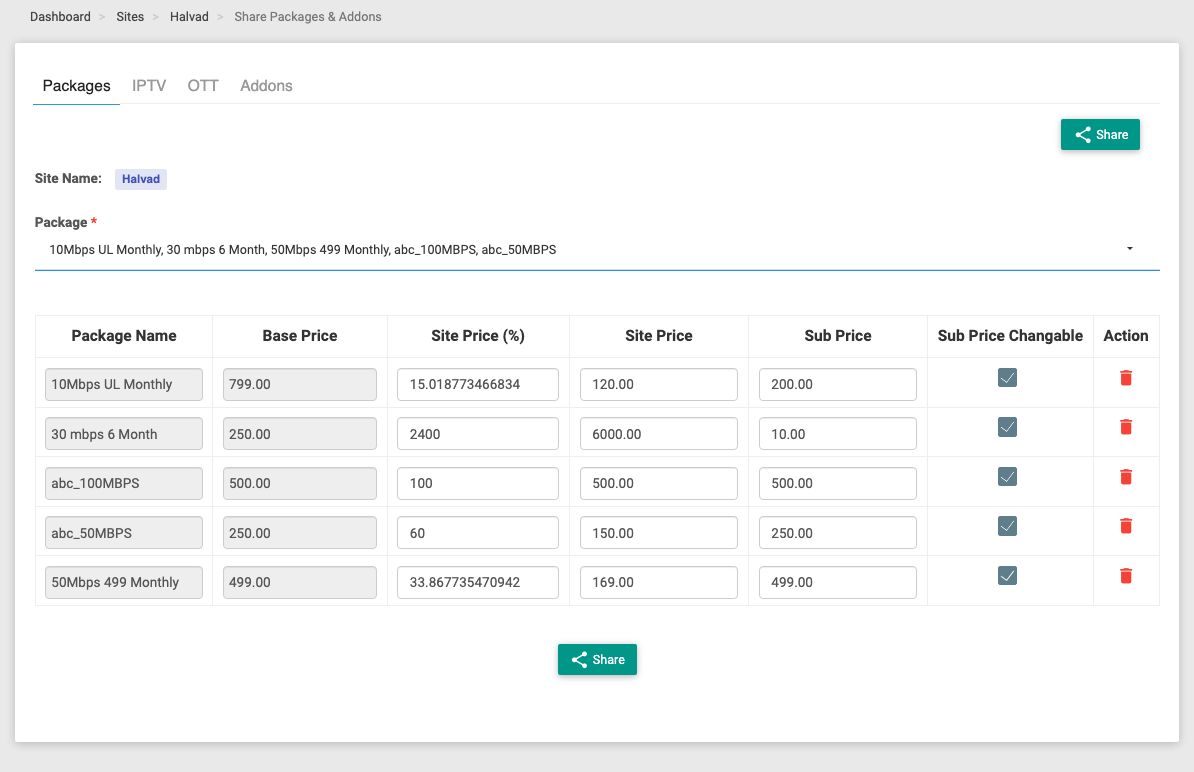Screen dimensions: 1194x772
Task: Click the 50Mbps 499 Monthly package name field
Action: (x=123, y=582)
